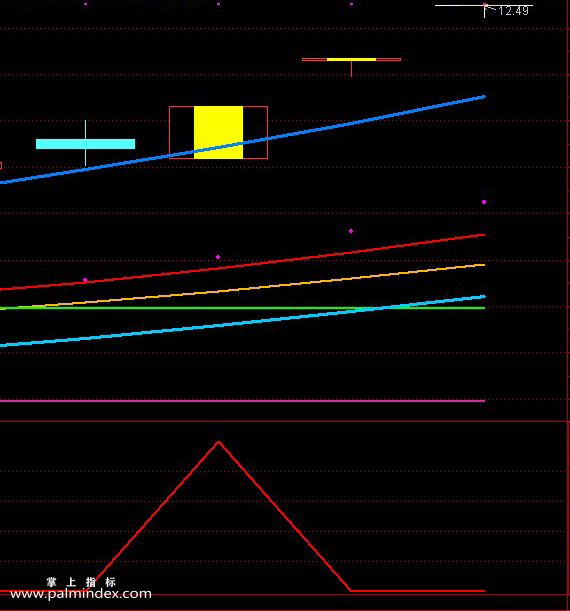
Task: Click the red indicator triangle peak
Action: click(219, 442)
